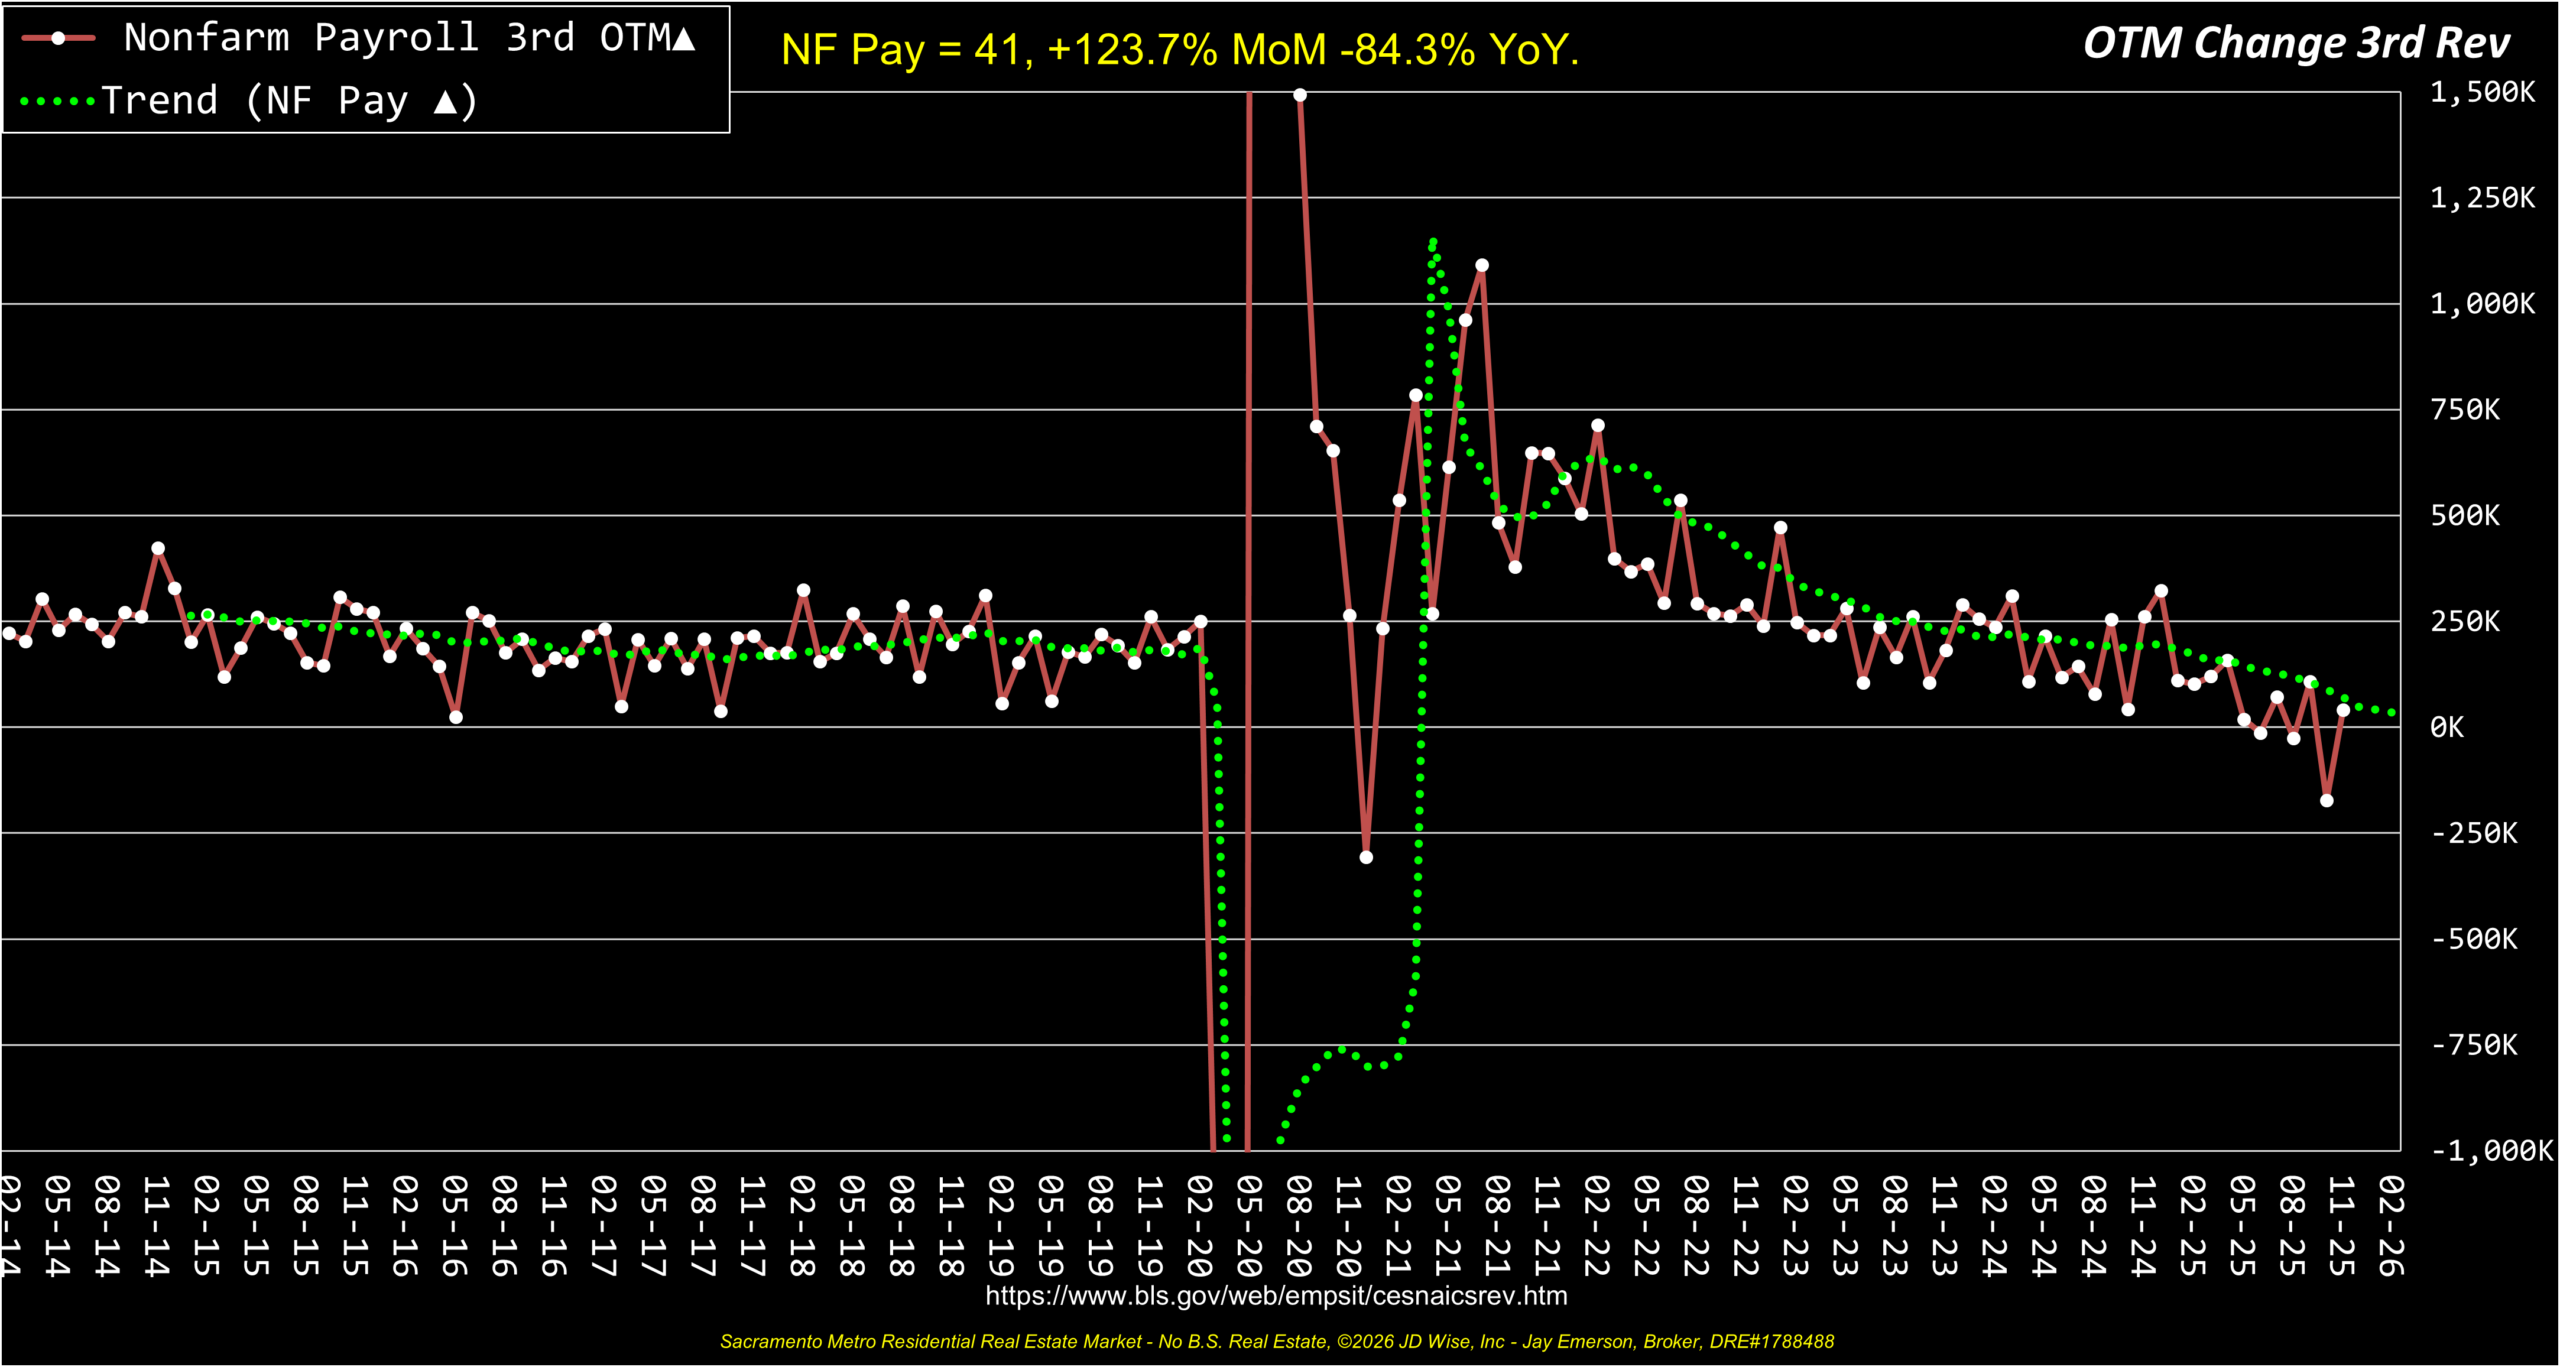Click the Trend (NF Pay) legend entry
This screenshot has width=2560, height=1367.
pyautogui.click(x=290, y=101)
